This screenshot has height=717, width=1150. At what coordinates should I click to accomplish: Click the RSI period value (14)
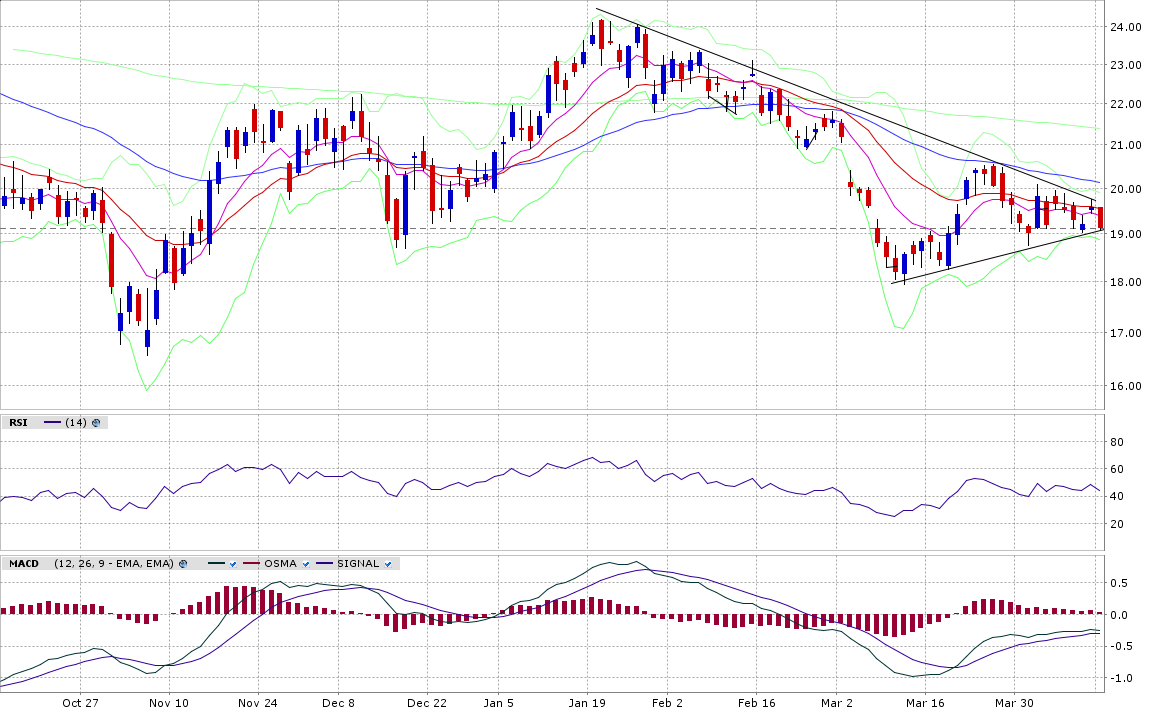[76, 423]
